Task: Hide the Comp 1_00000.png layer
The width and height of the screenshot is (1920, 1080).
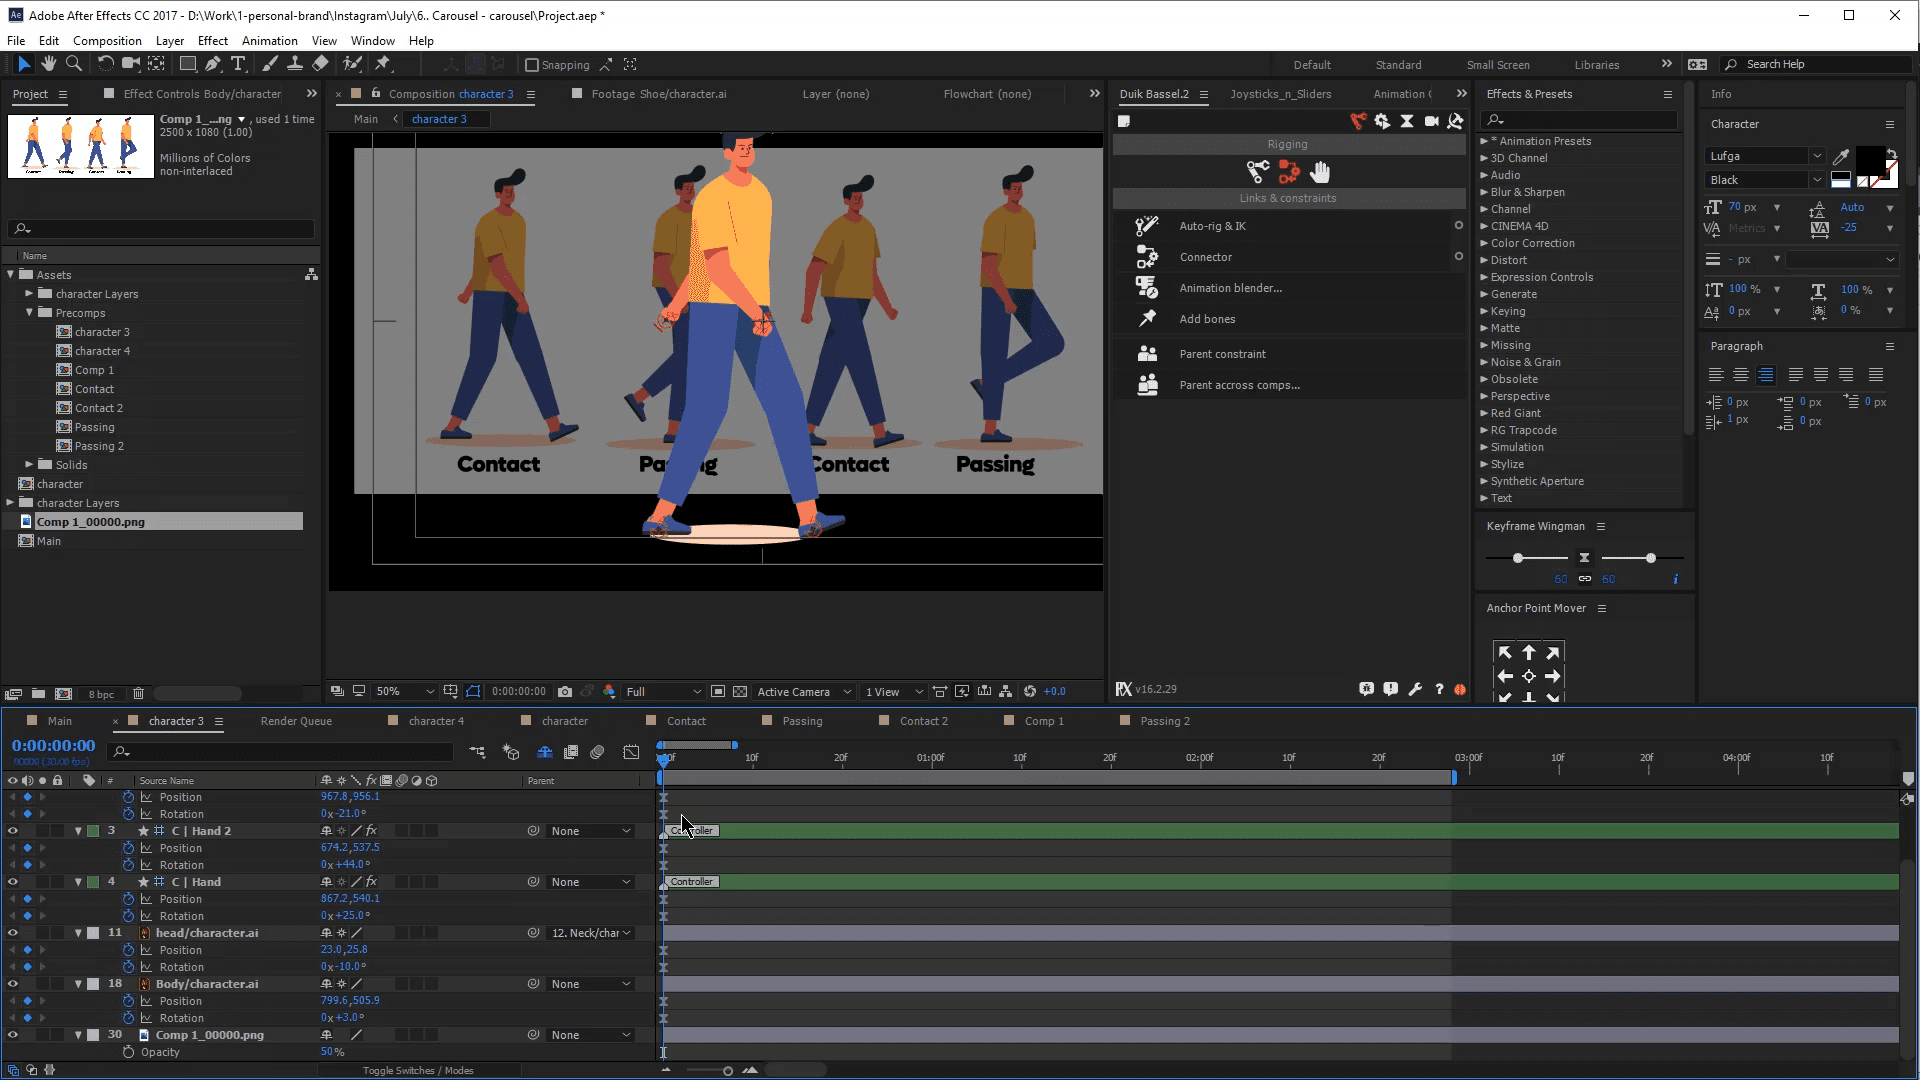Action: click(x=13, y=1035)
